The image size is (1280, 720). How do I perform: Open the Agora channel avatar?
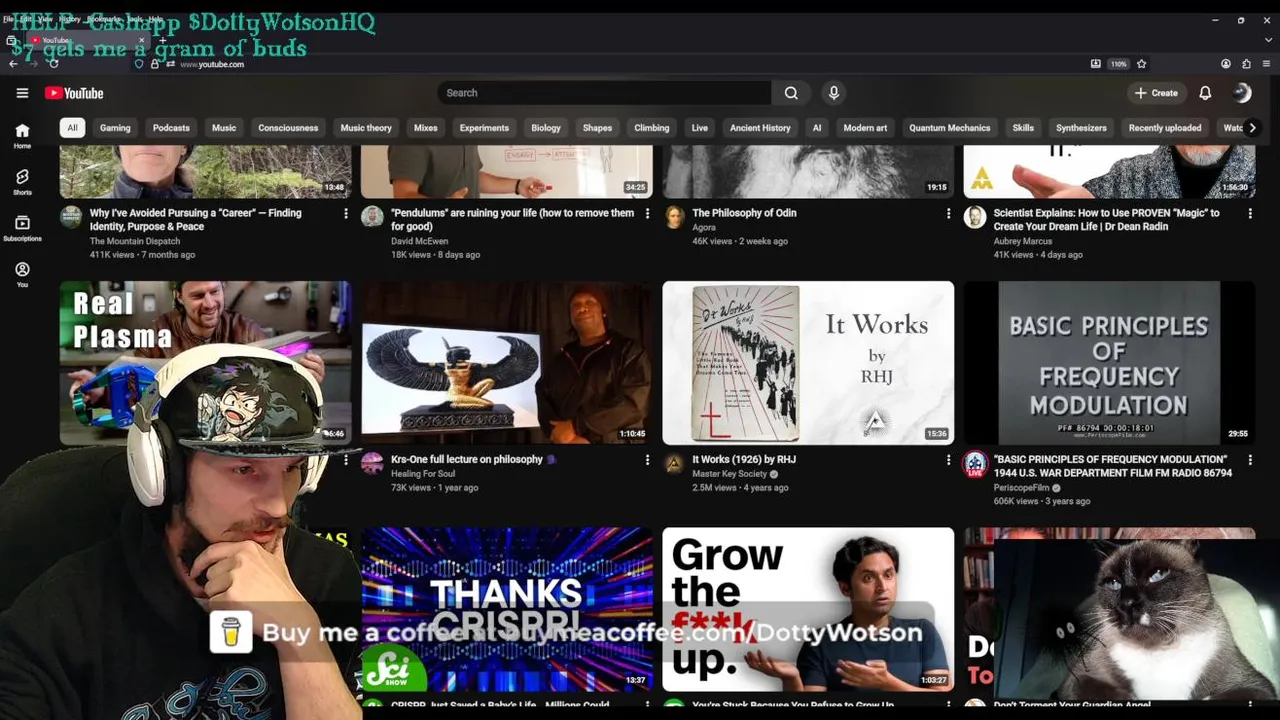(673, 217)
